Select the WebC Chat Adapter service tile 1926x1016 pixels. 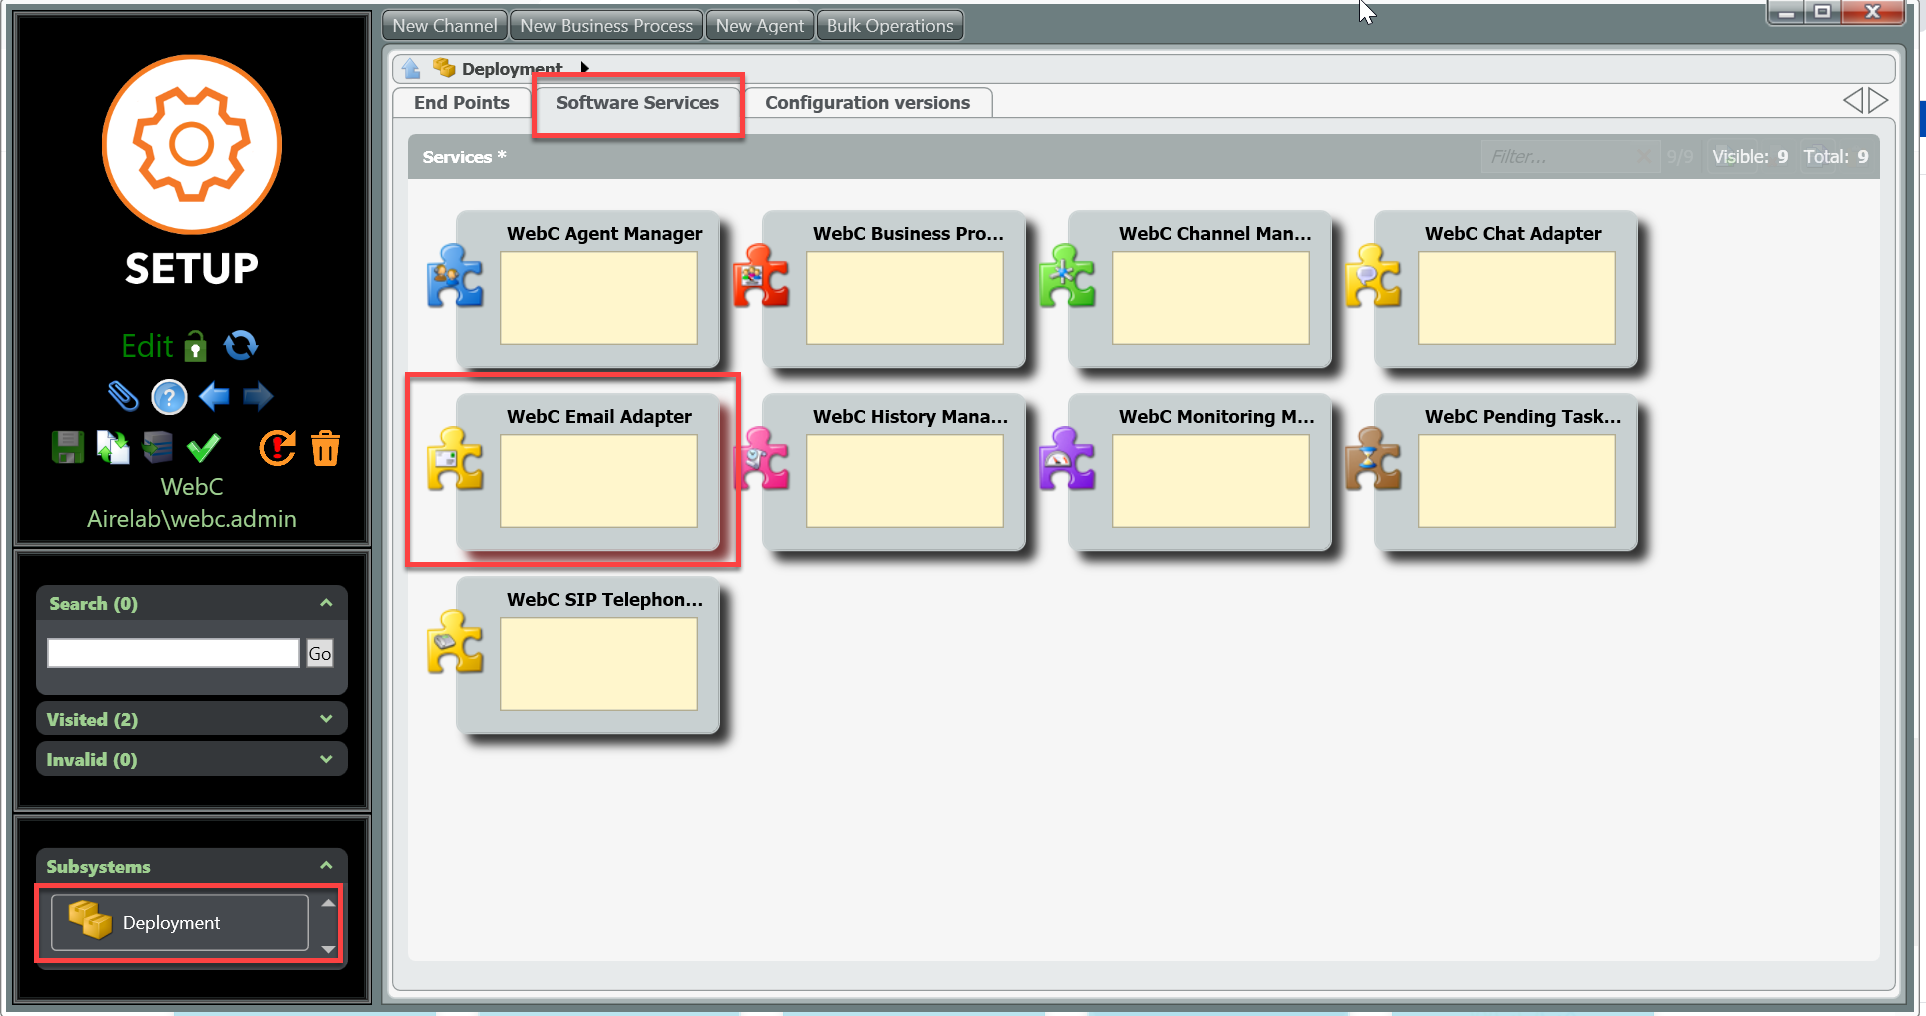[x=1514, y=290]
